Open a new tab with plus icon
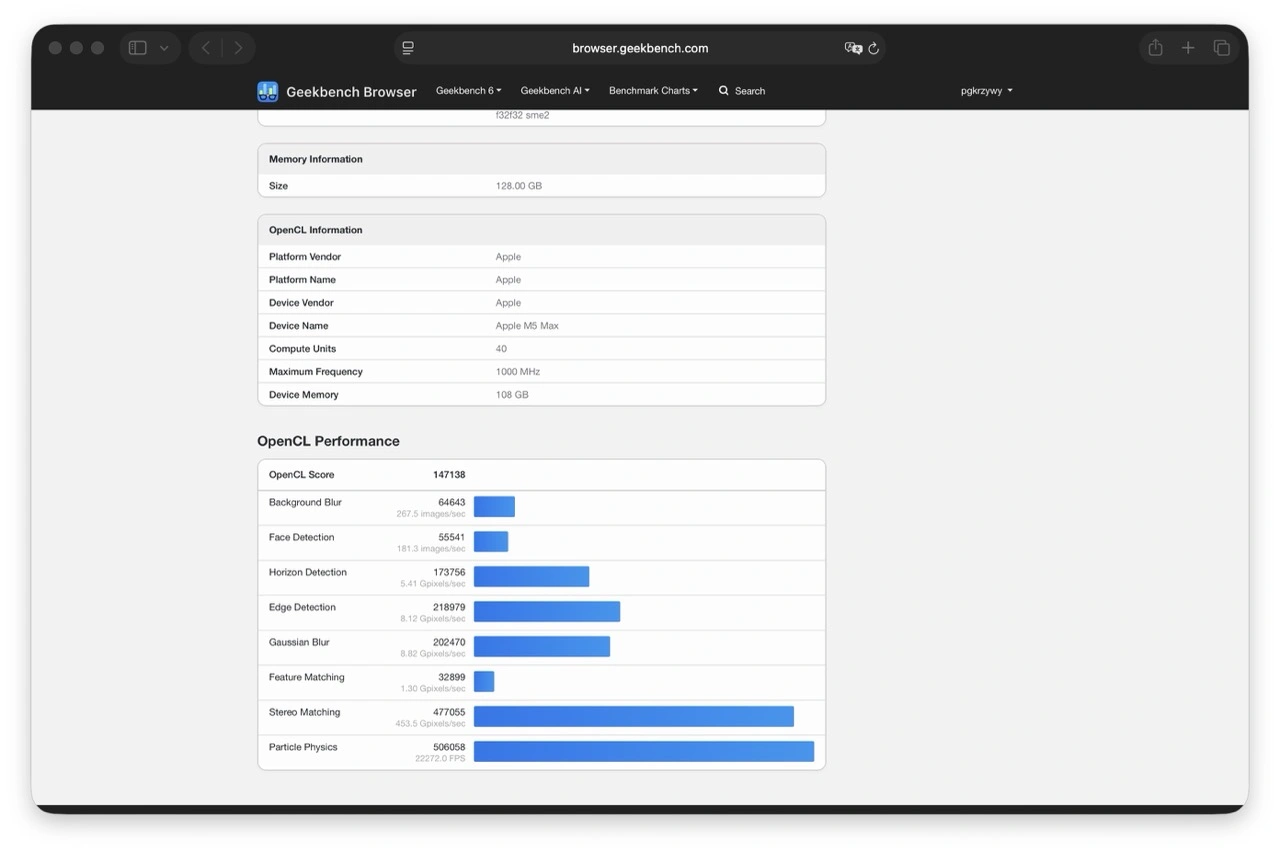 pyautogui.click(x=1188, y=48)
